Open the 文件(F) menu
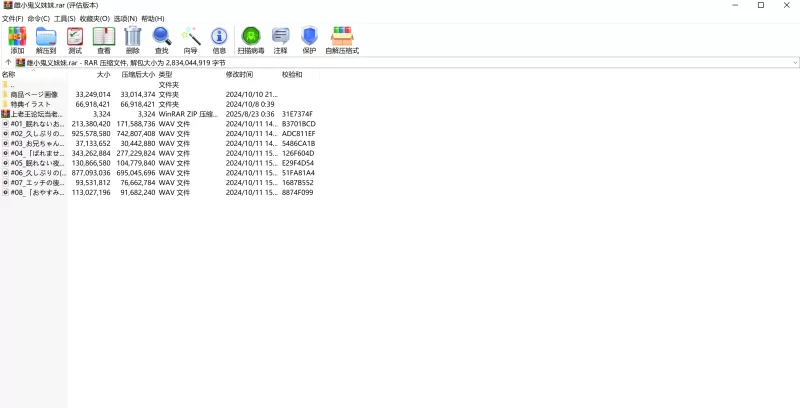 tap(13, 18)
